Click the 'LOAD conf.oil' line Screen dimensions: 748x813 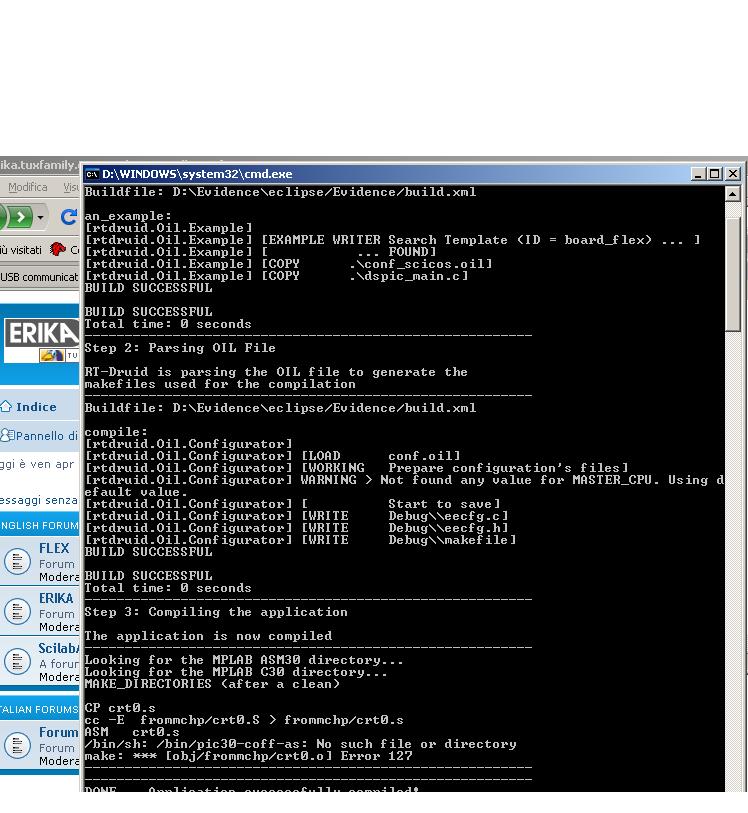click(272, 456)
